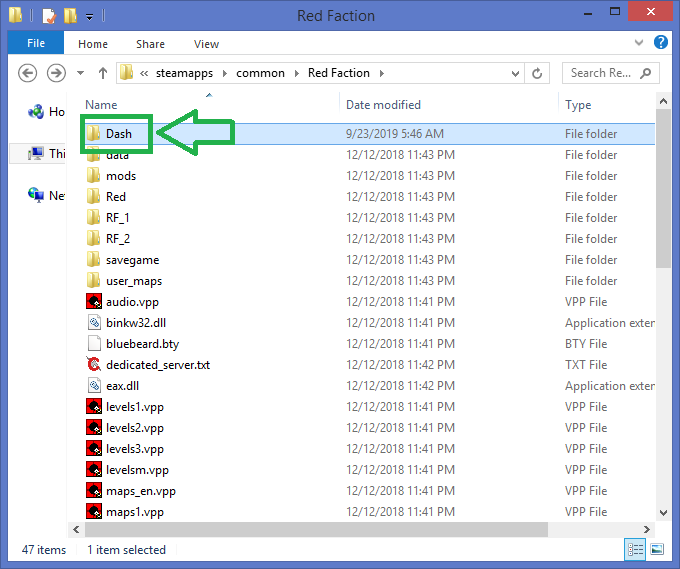Image resolution: width=680 pixels, height=569 pixels.
Task: Expand the ribbon with the chevron
Action: pos(643,44)
